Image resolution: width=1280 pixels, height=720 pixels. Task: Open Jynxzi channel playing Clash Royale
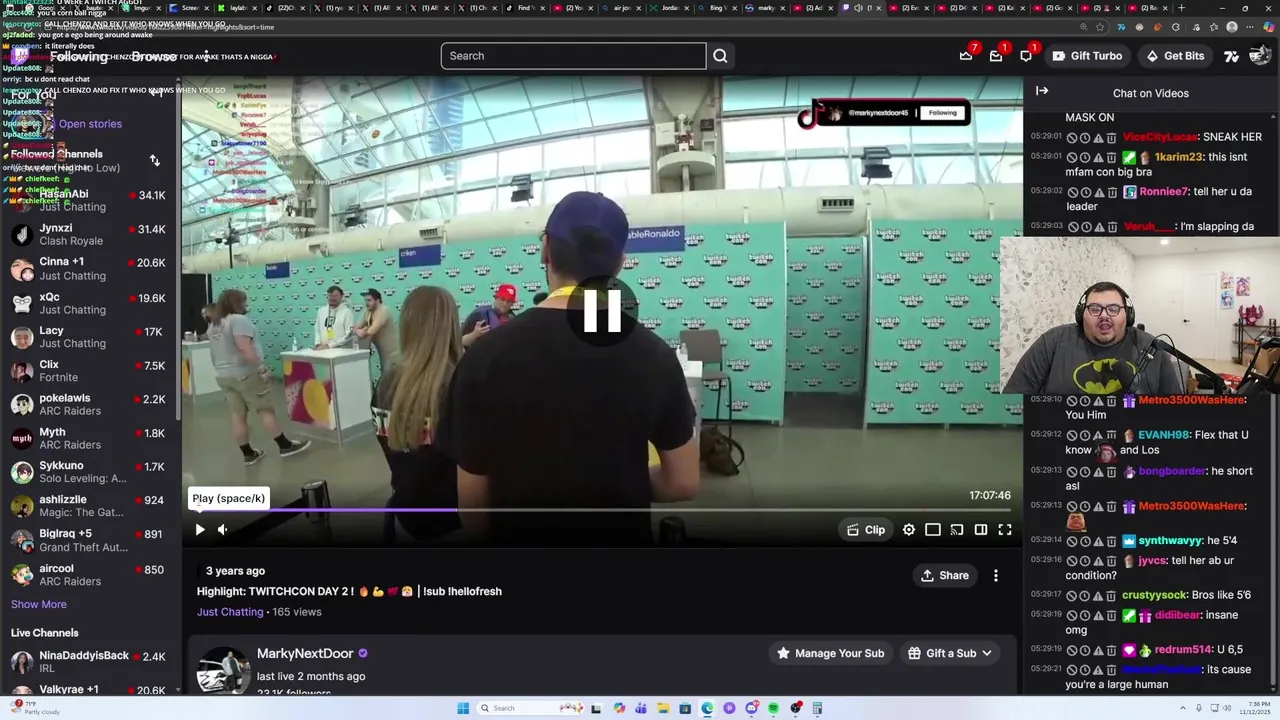(90, 234)
